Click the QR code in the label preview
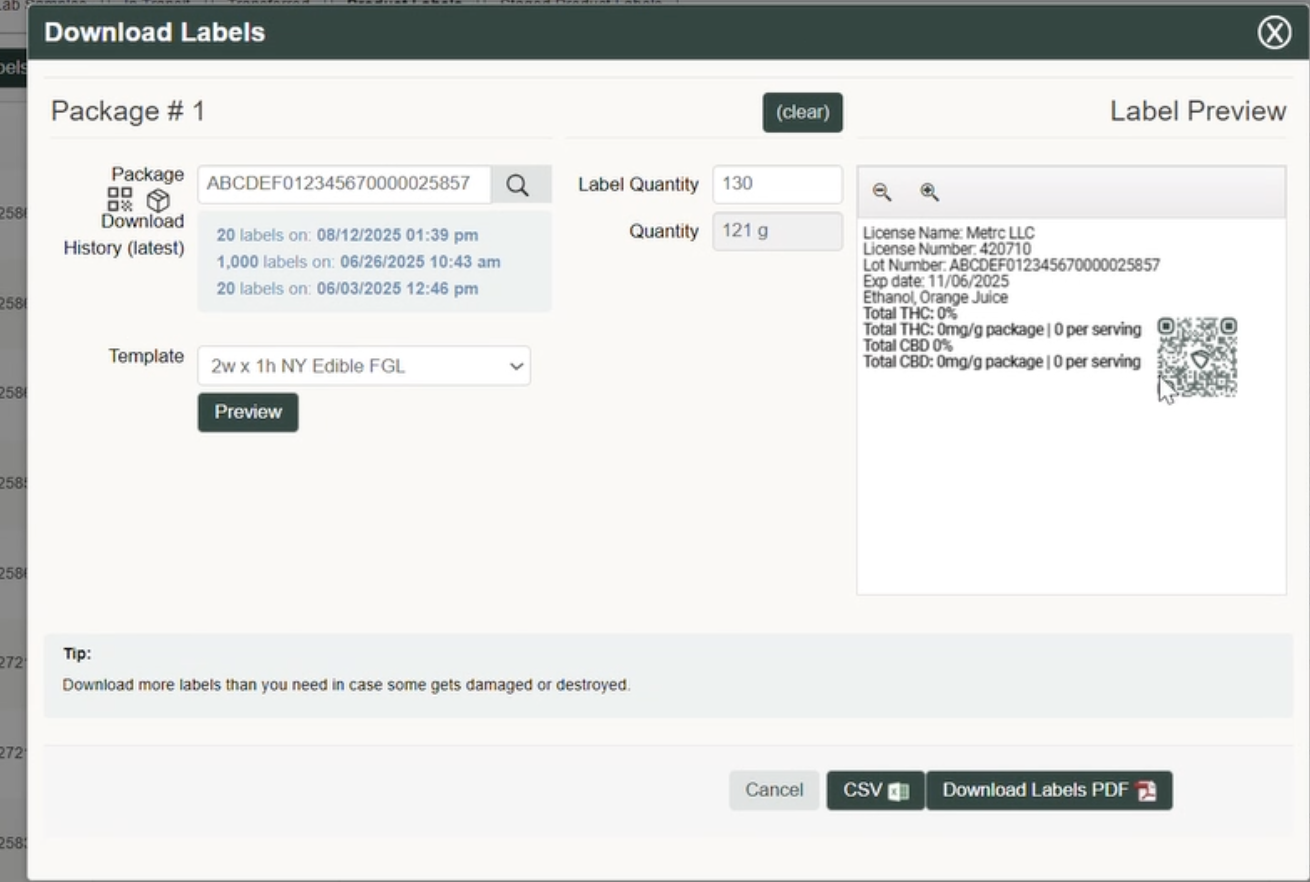The width and height of the screenshot is (1310, 882). (1197, 357)
